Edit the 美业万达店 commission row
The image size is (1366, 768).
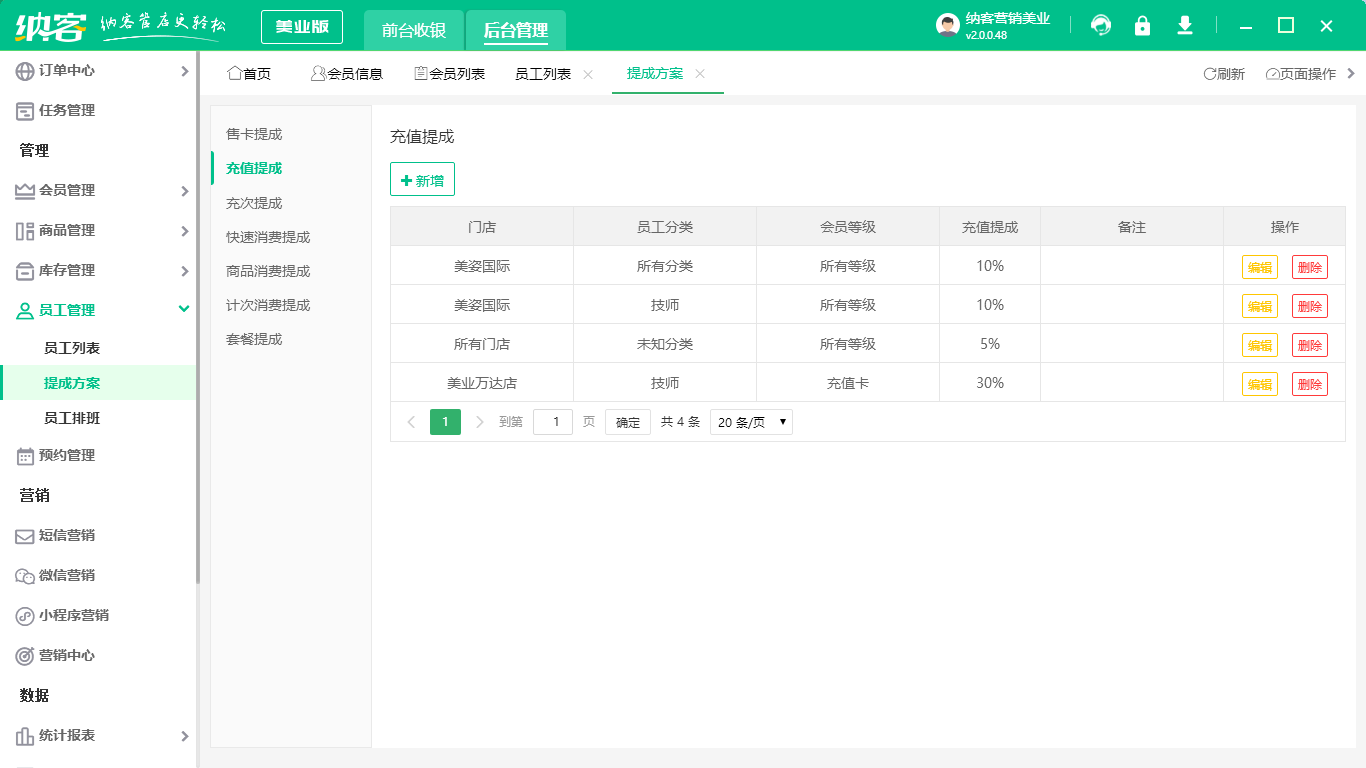(x=1259, y=384)
